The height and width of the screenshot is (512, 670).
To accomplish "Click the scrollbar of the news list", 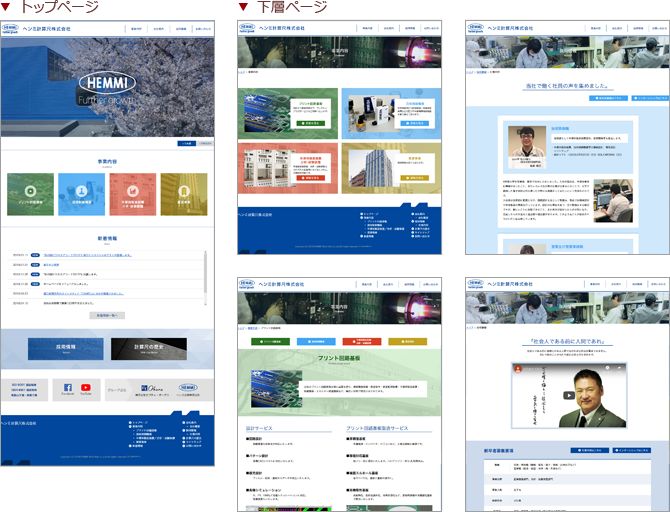I will [205, 278].
